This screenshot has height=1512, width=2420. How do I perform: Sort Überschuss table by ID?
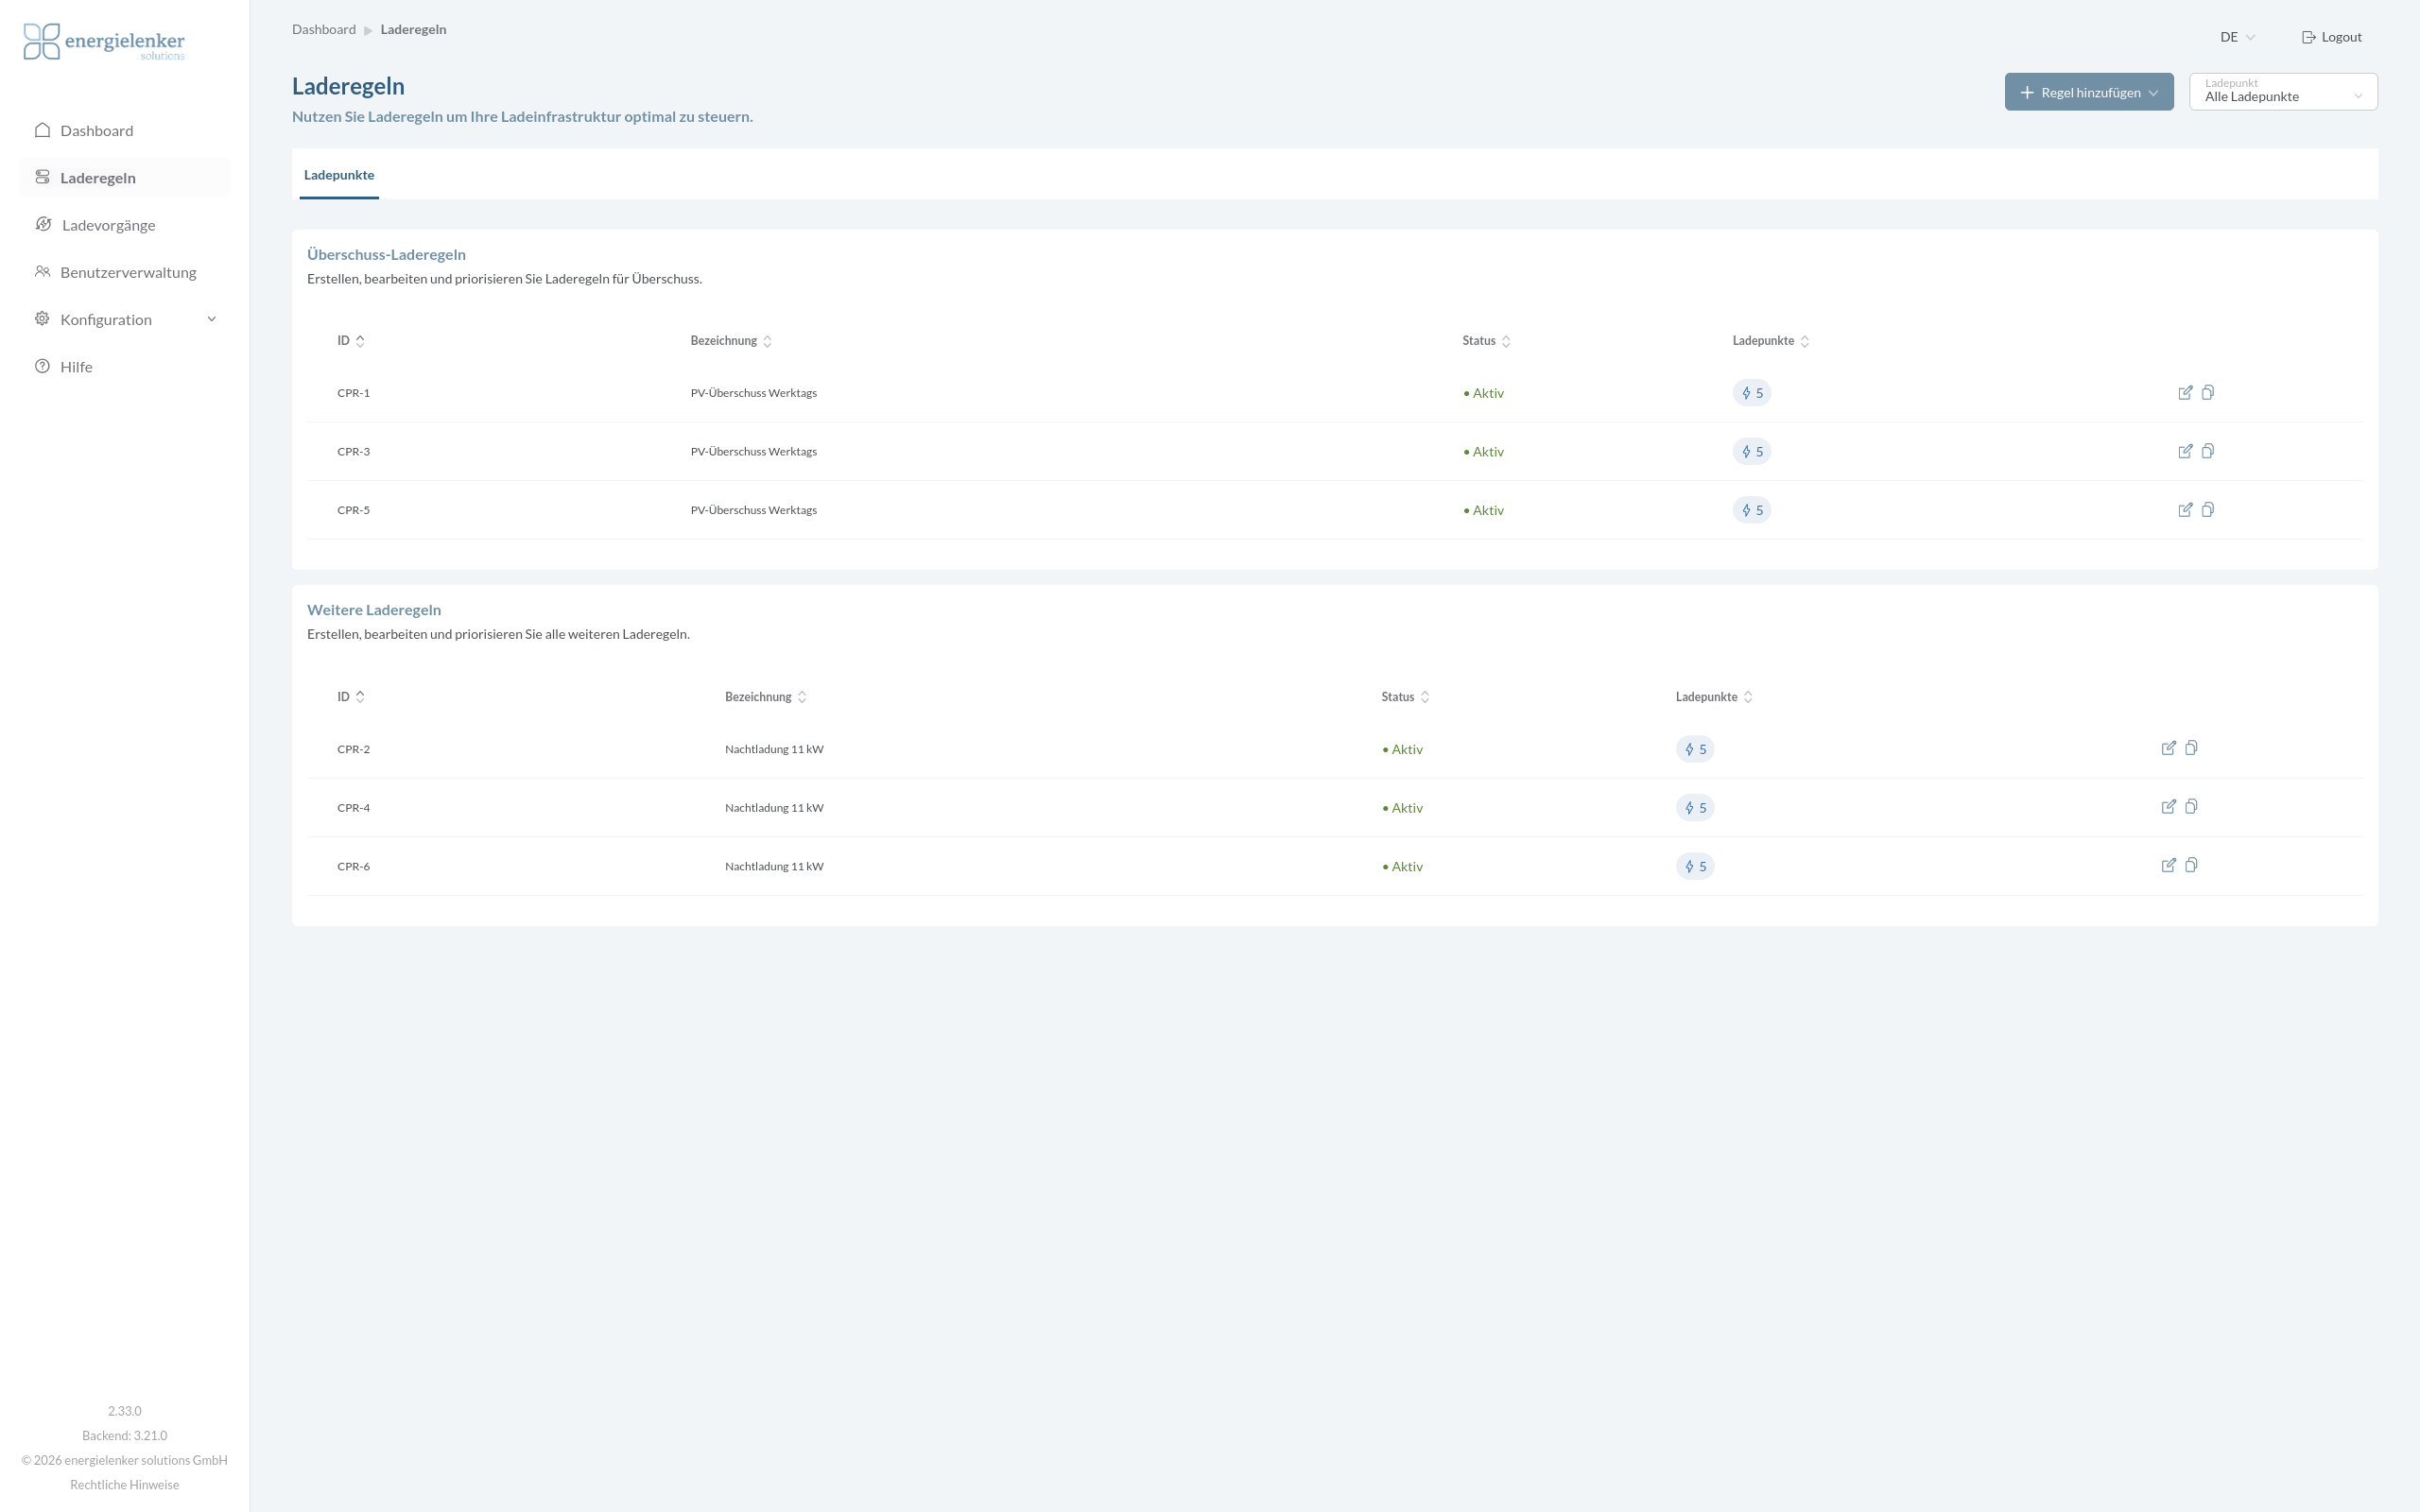tap(350, 341)
